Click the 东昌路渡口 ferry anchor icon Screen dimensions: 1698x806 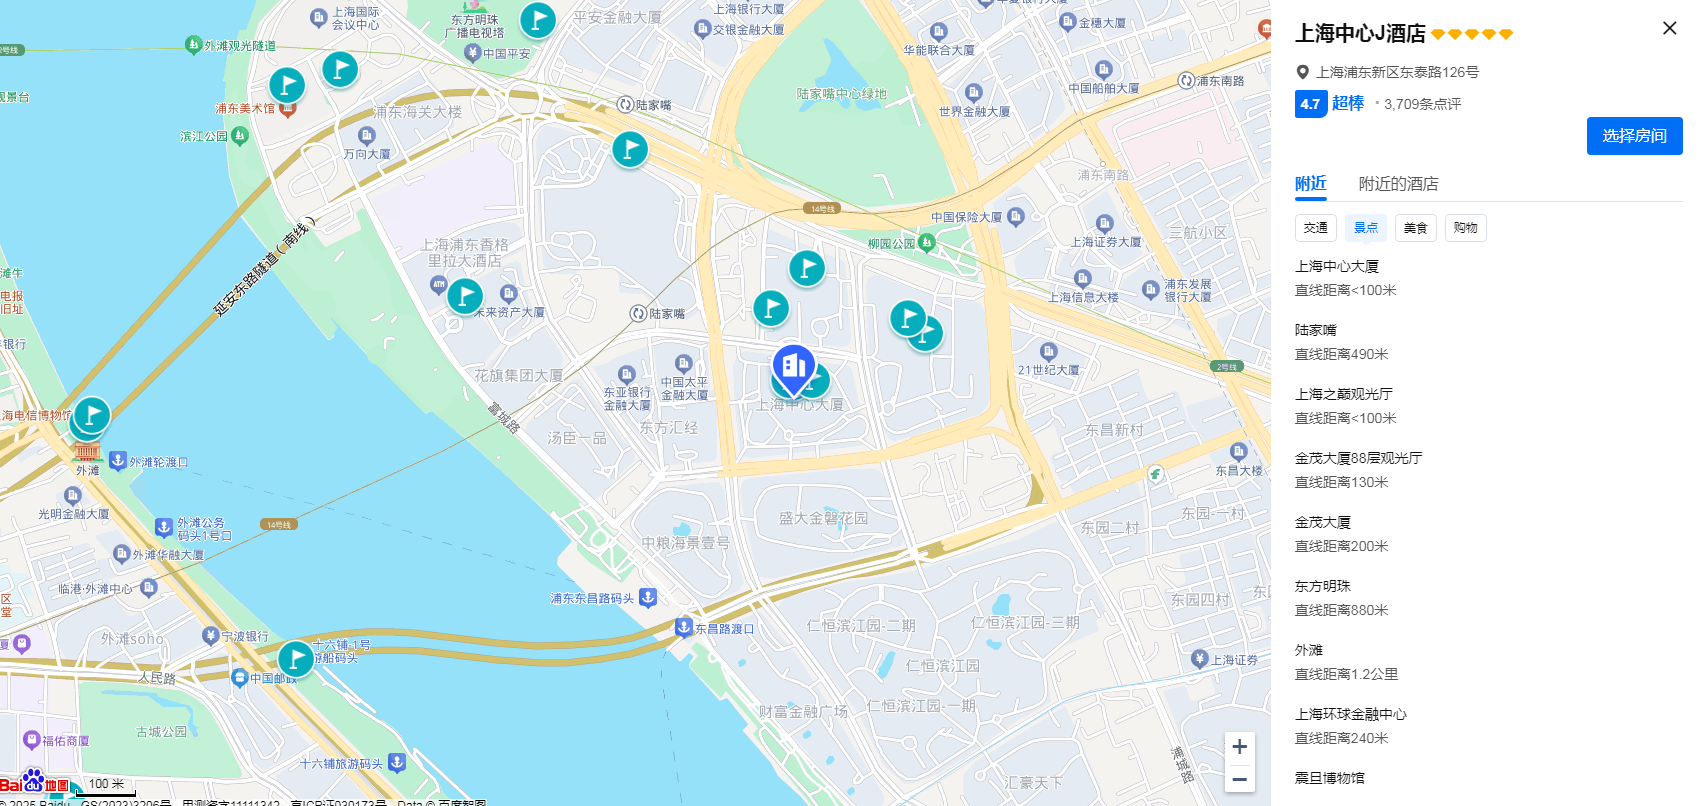tap(684, 628)
